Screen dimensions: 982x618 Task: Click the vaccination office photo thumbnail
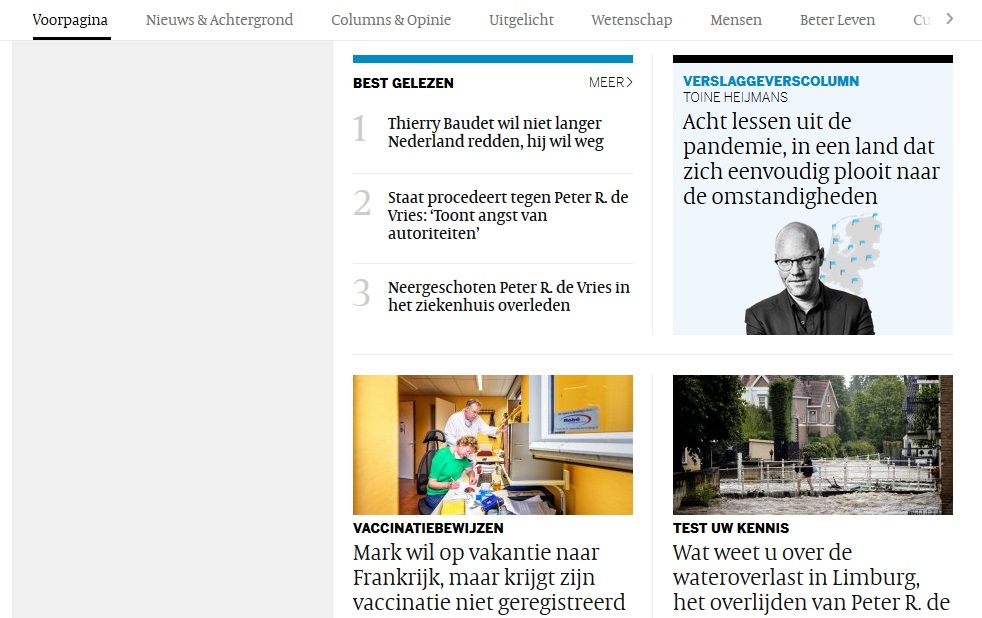tap(493, 445)
